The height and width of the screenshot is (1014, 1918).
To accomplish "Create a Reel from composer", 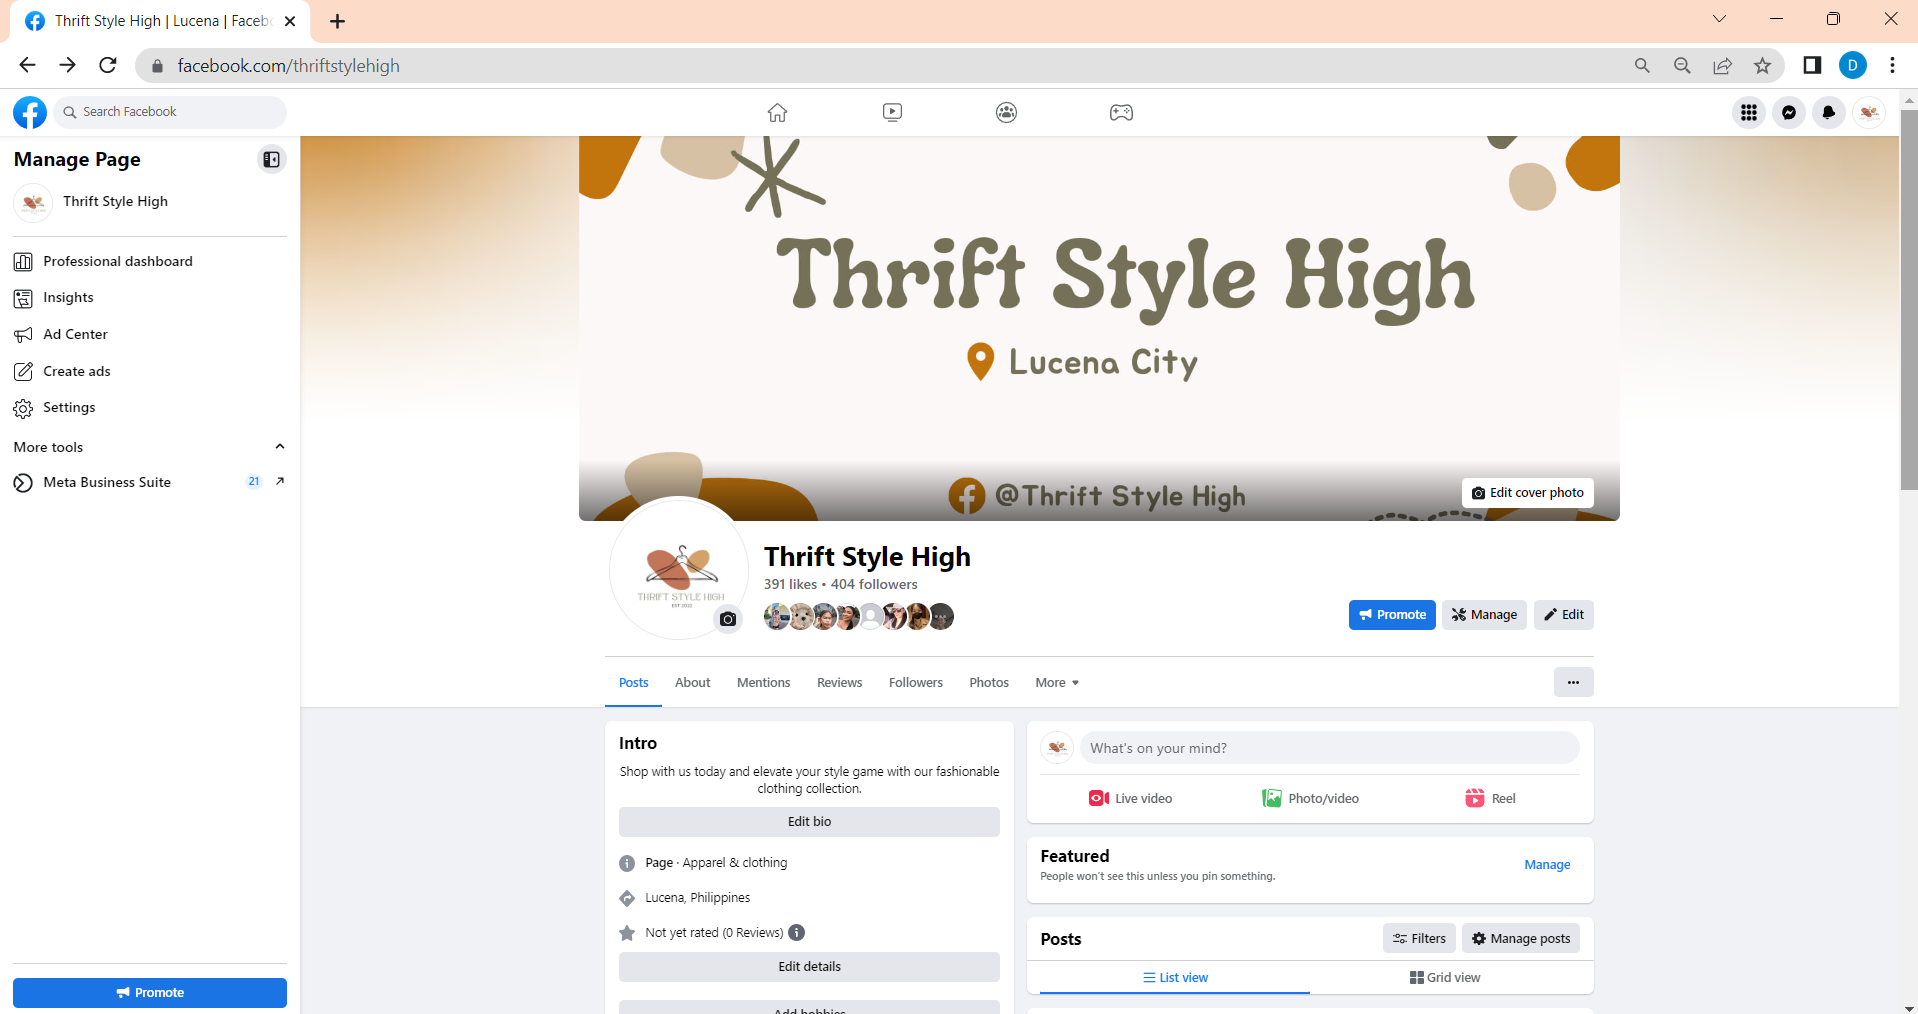I will click(x=1490, y=798).
